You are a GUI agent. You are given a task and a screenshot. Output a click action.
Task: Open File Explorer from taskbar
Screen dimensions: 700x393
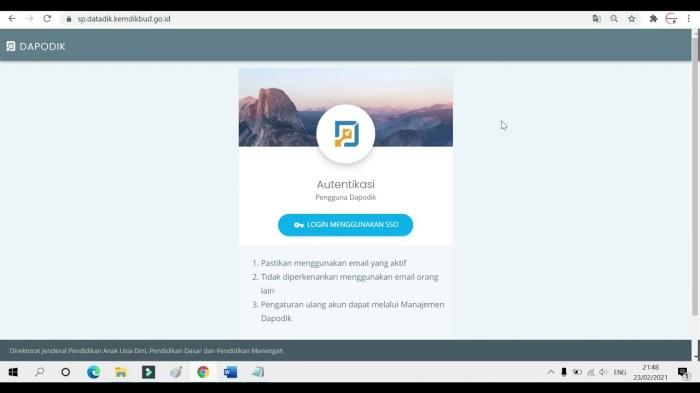[121, 372]
